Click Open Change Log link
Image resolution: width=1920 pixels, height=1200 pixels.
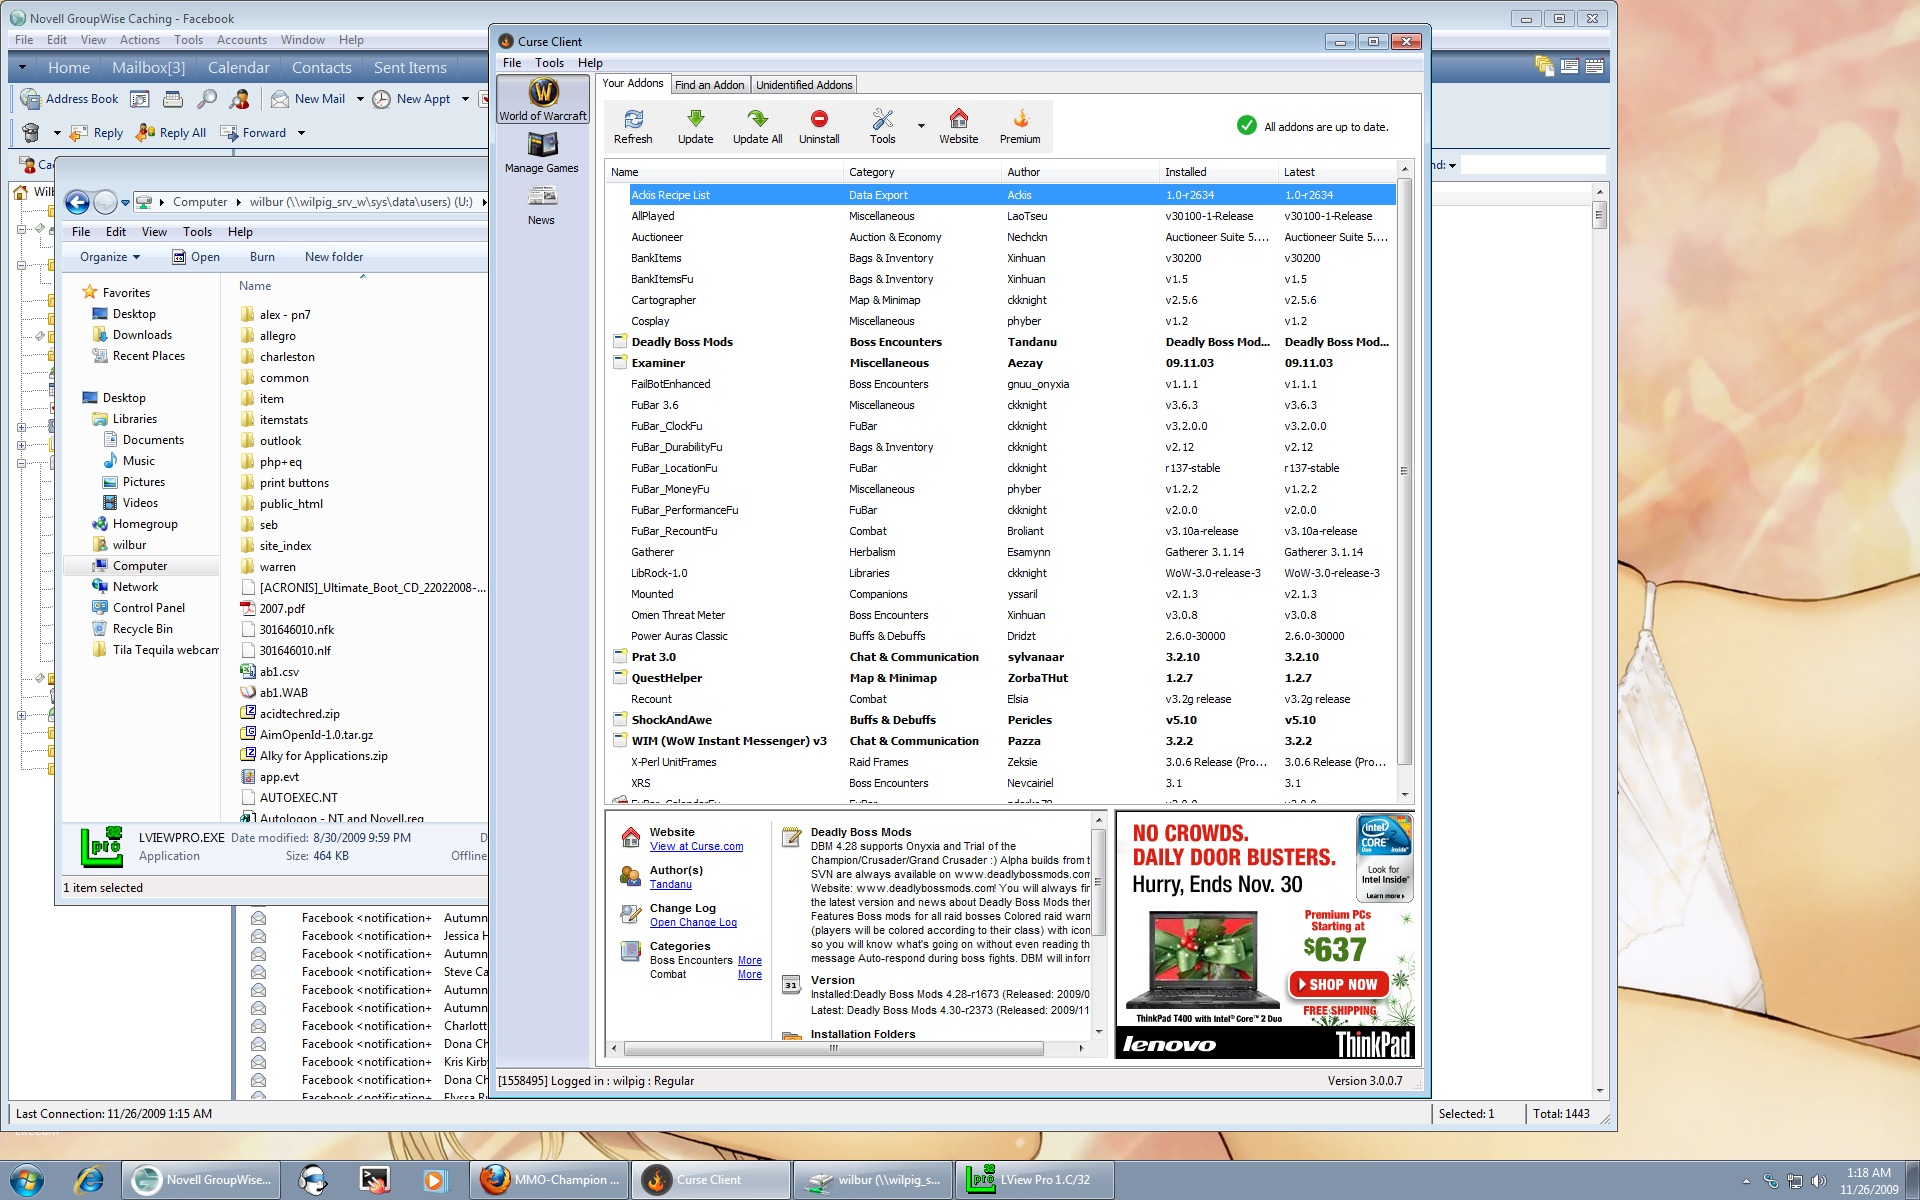(x=693, y=922)
